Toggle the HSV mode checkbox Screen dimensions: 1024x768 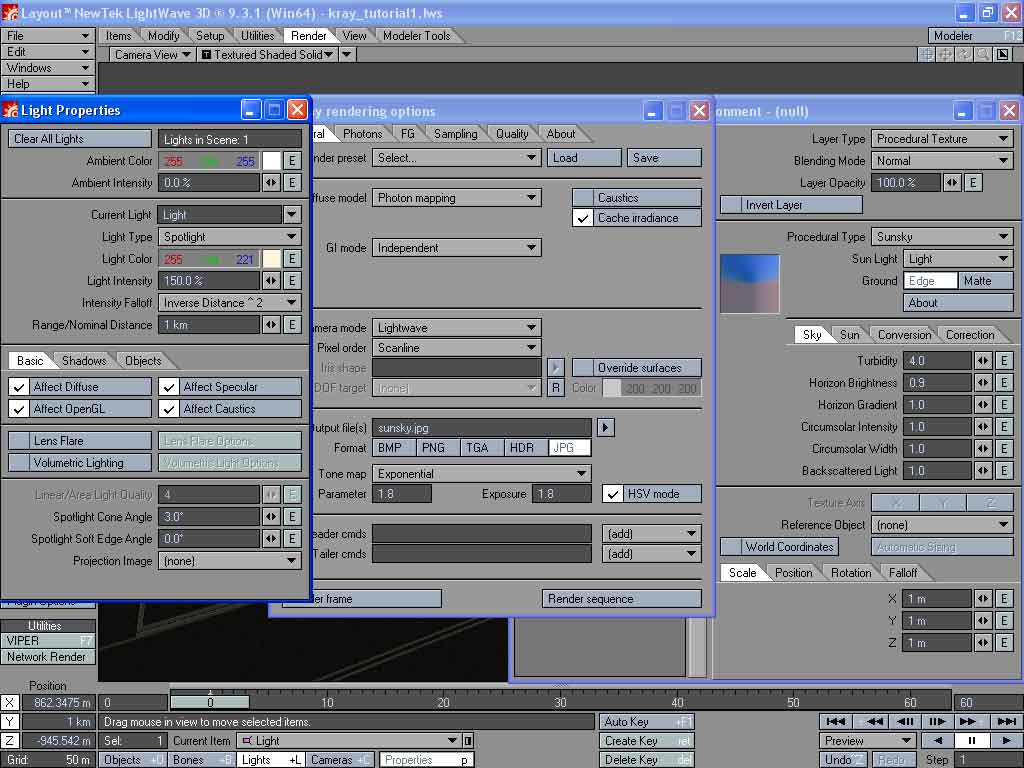[612, 494]
